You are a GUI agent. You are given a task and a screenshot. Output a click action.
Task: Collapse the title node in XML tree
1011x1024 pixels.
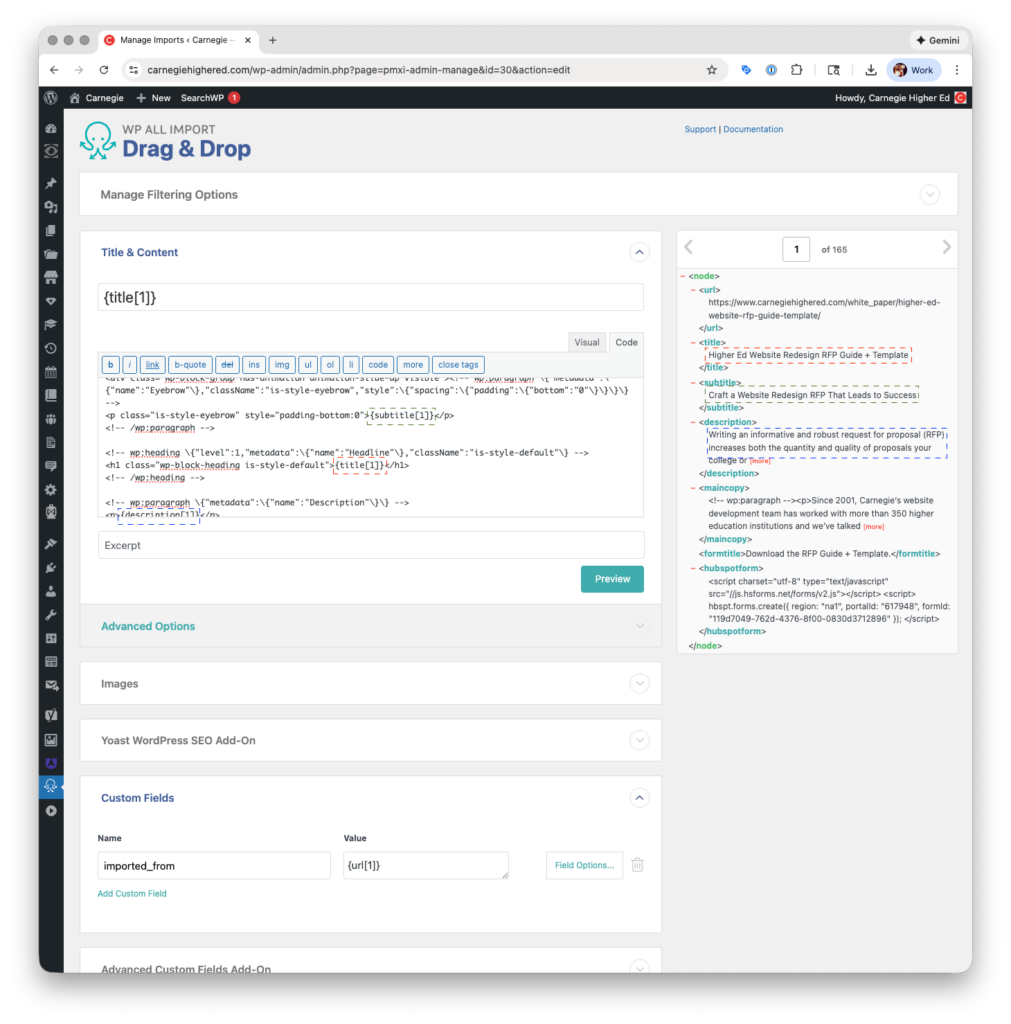(x=694, y=342)
